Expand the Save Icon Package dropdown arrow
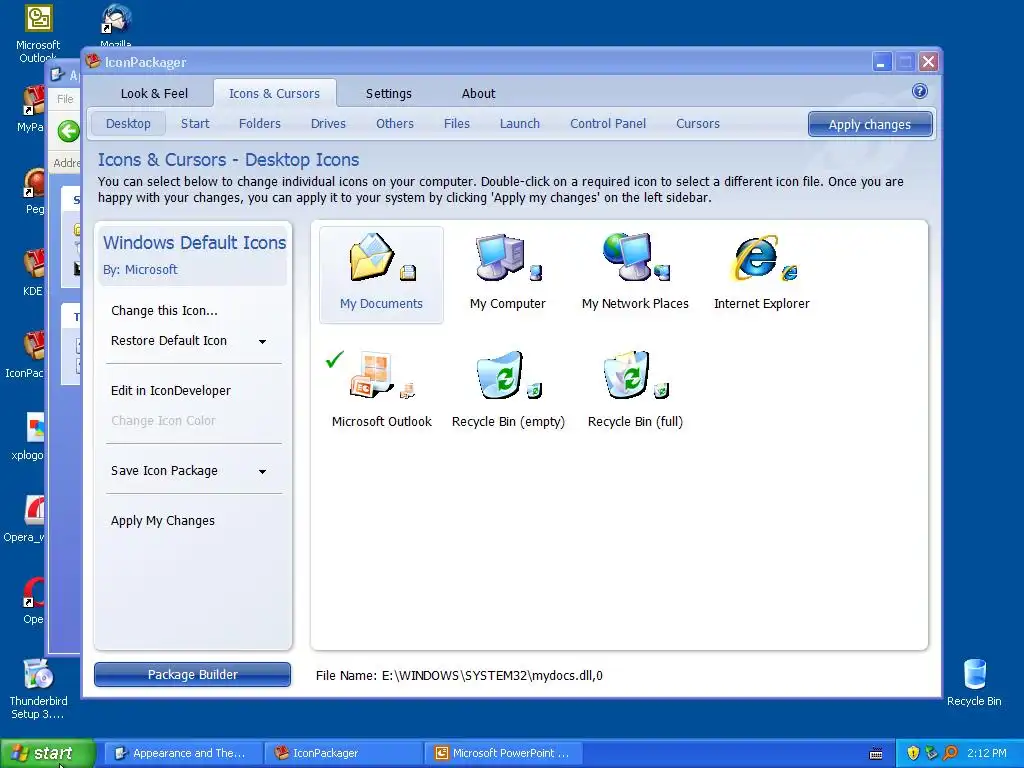Image resolution: width=1024 pixels, height=768 pixels. coord(262,472)
